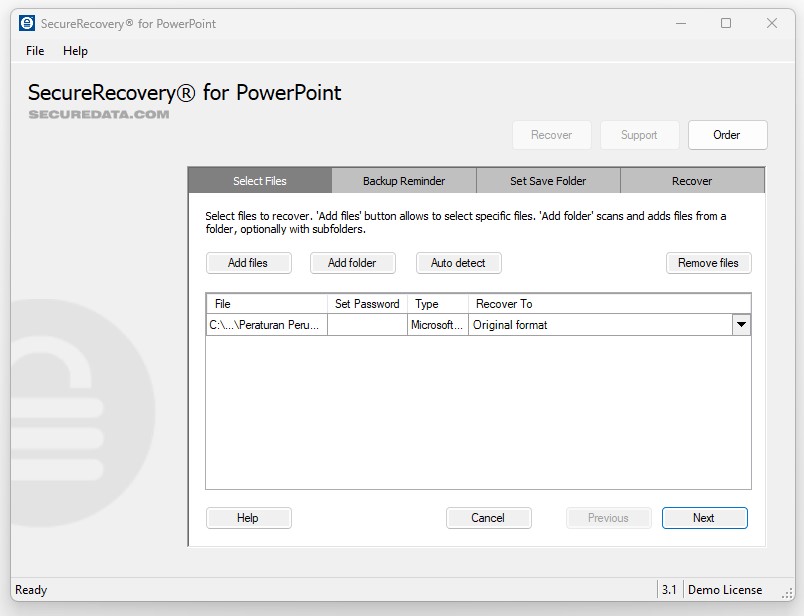Open the Help dialog button
Image resolution: width=804 pixels, height=616 pixels.
[x=248, y=518]
